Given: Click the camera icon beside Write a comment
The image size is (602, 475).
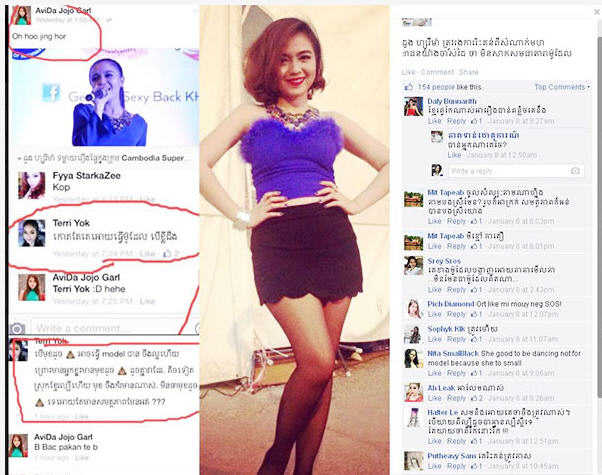Looking at the screenshot, I should pos(17,329).
